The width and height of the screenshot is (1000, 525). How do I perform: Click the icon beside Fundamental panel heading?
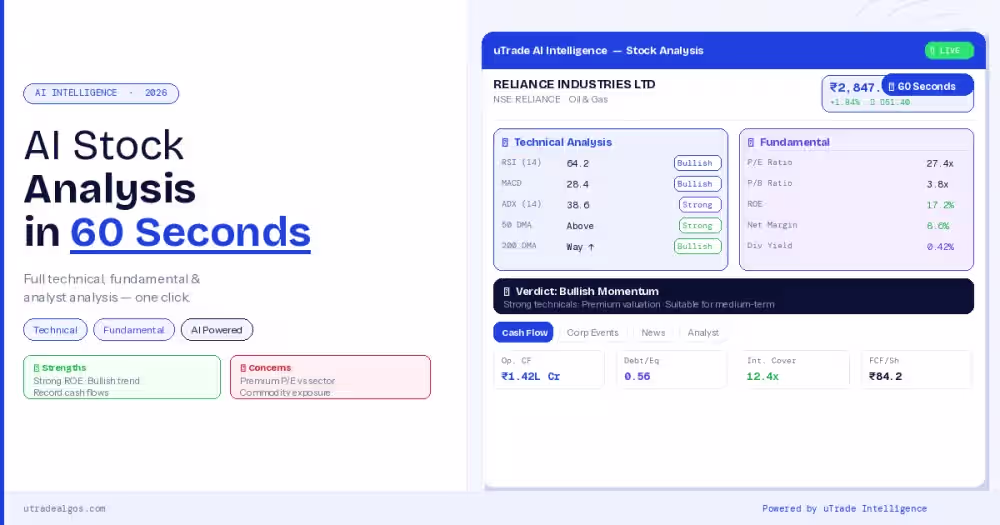[x=751, y=142]
